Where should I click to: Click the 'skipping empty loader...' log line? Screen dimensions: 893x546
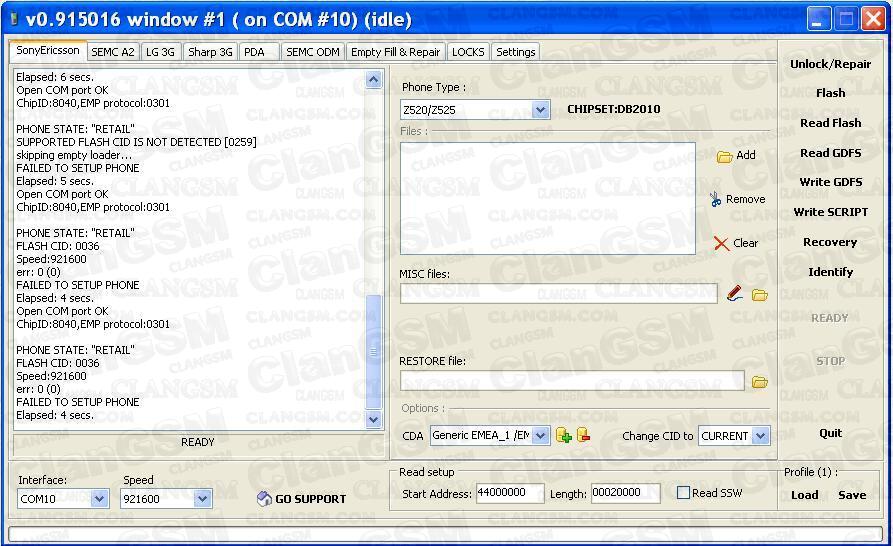click(73, 155)
